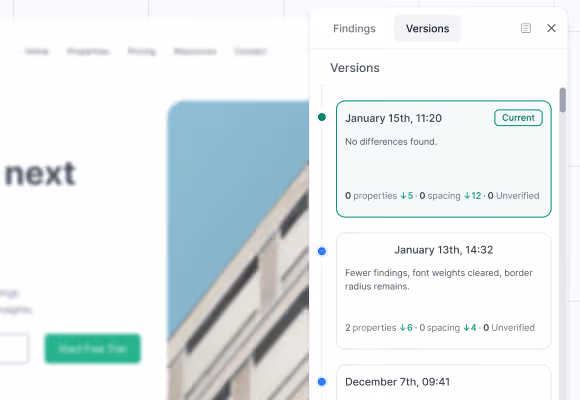This screenshot has height=400, width=580.
Task: Open the notes panel icon
Action: 526,28
